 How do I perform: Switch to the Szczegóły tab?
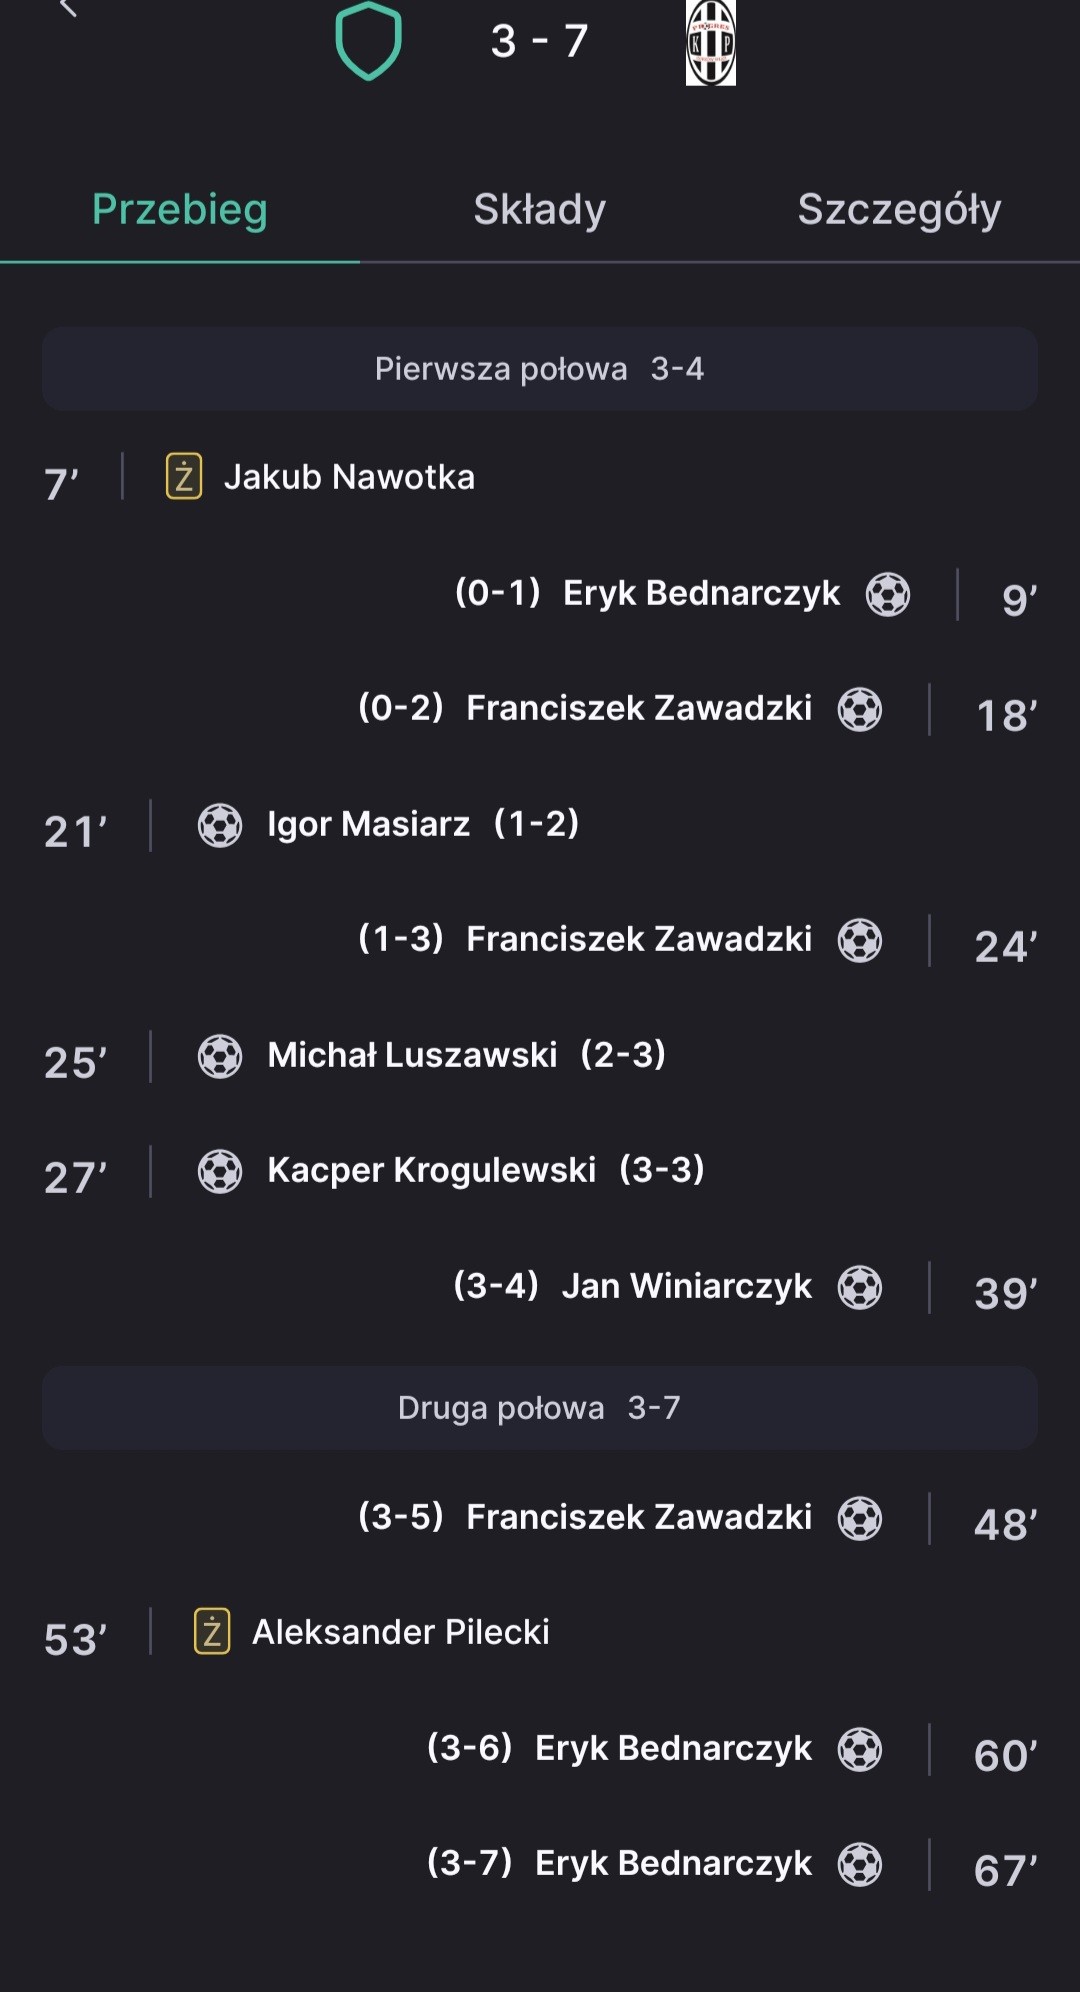(900, 210)
